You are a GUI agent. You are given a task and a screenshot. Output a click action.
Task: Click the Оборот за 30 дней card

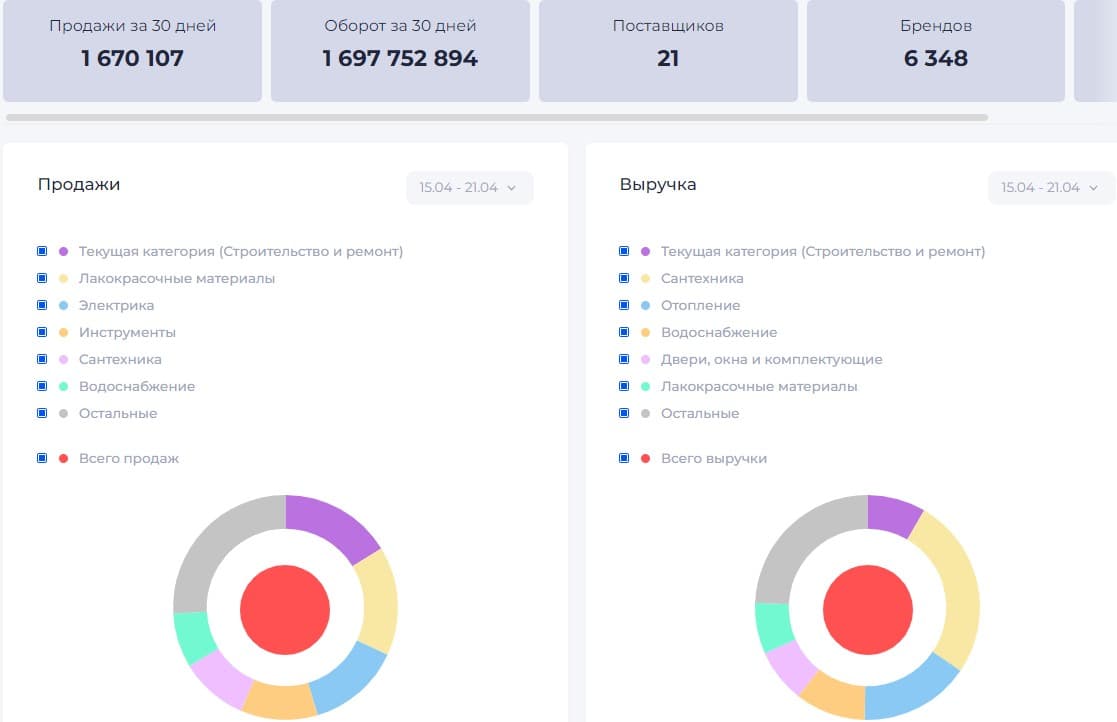pos(400,50)
